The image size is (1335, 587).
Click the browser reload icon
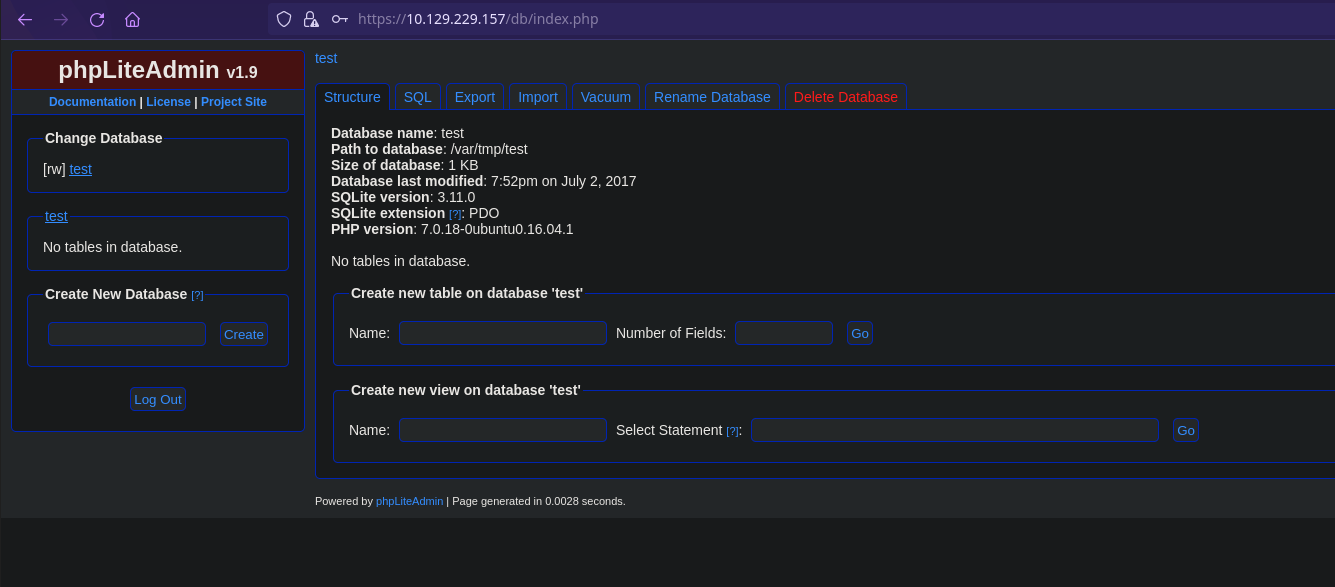pos(97,20)
